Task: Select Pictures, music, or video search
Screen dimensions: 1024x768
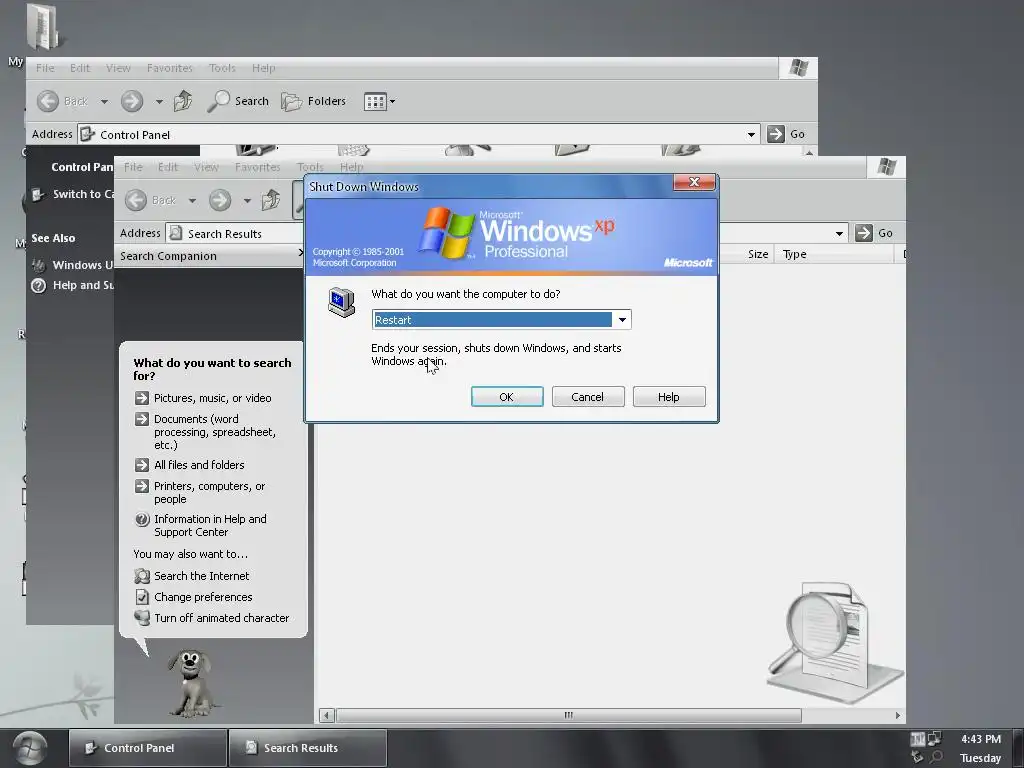Action: (x=212, y=398)
